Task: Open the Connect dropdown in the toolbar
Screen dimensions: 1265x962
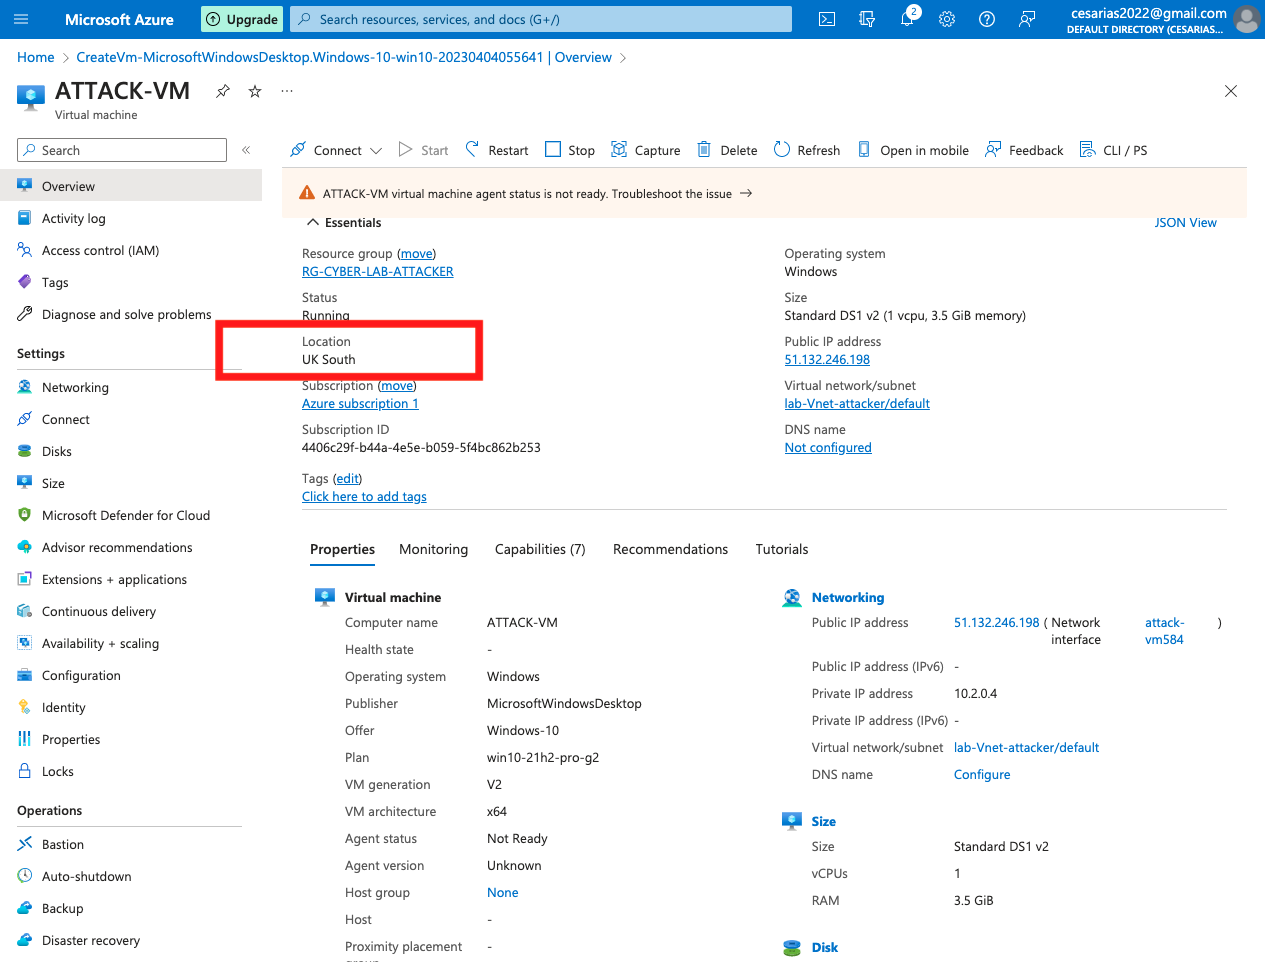Action: [x=336, y=150]
